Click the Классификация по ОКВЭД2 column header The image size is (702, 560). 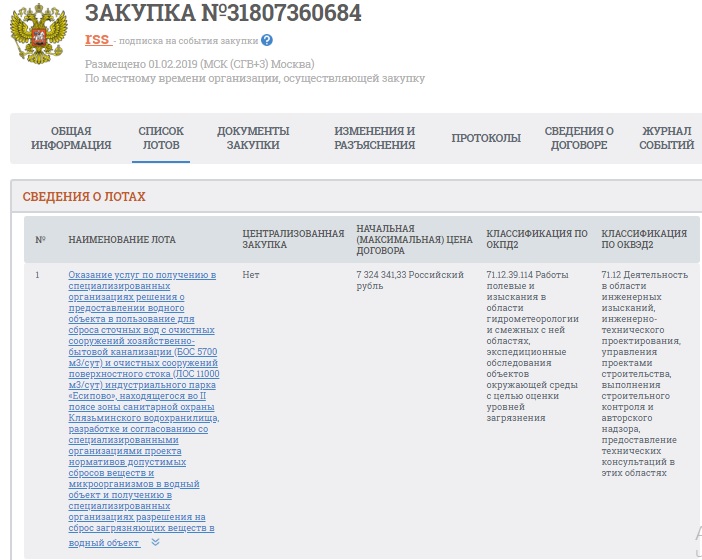[644, 239]
